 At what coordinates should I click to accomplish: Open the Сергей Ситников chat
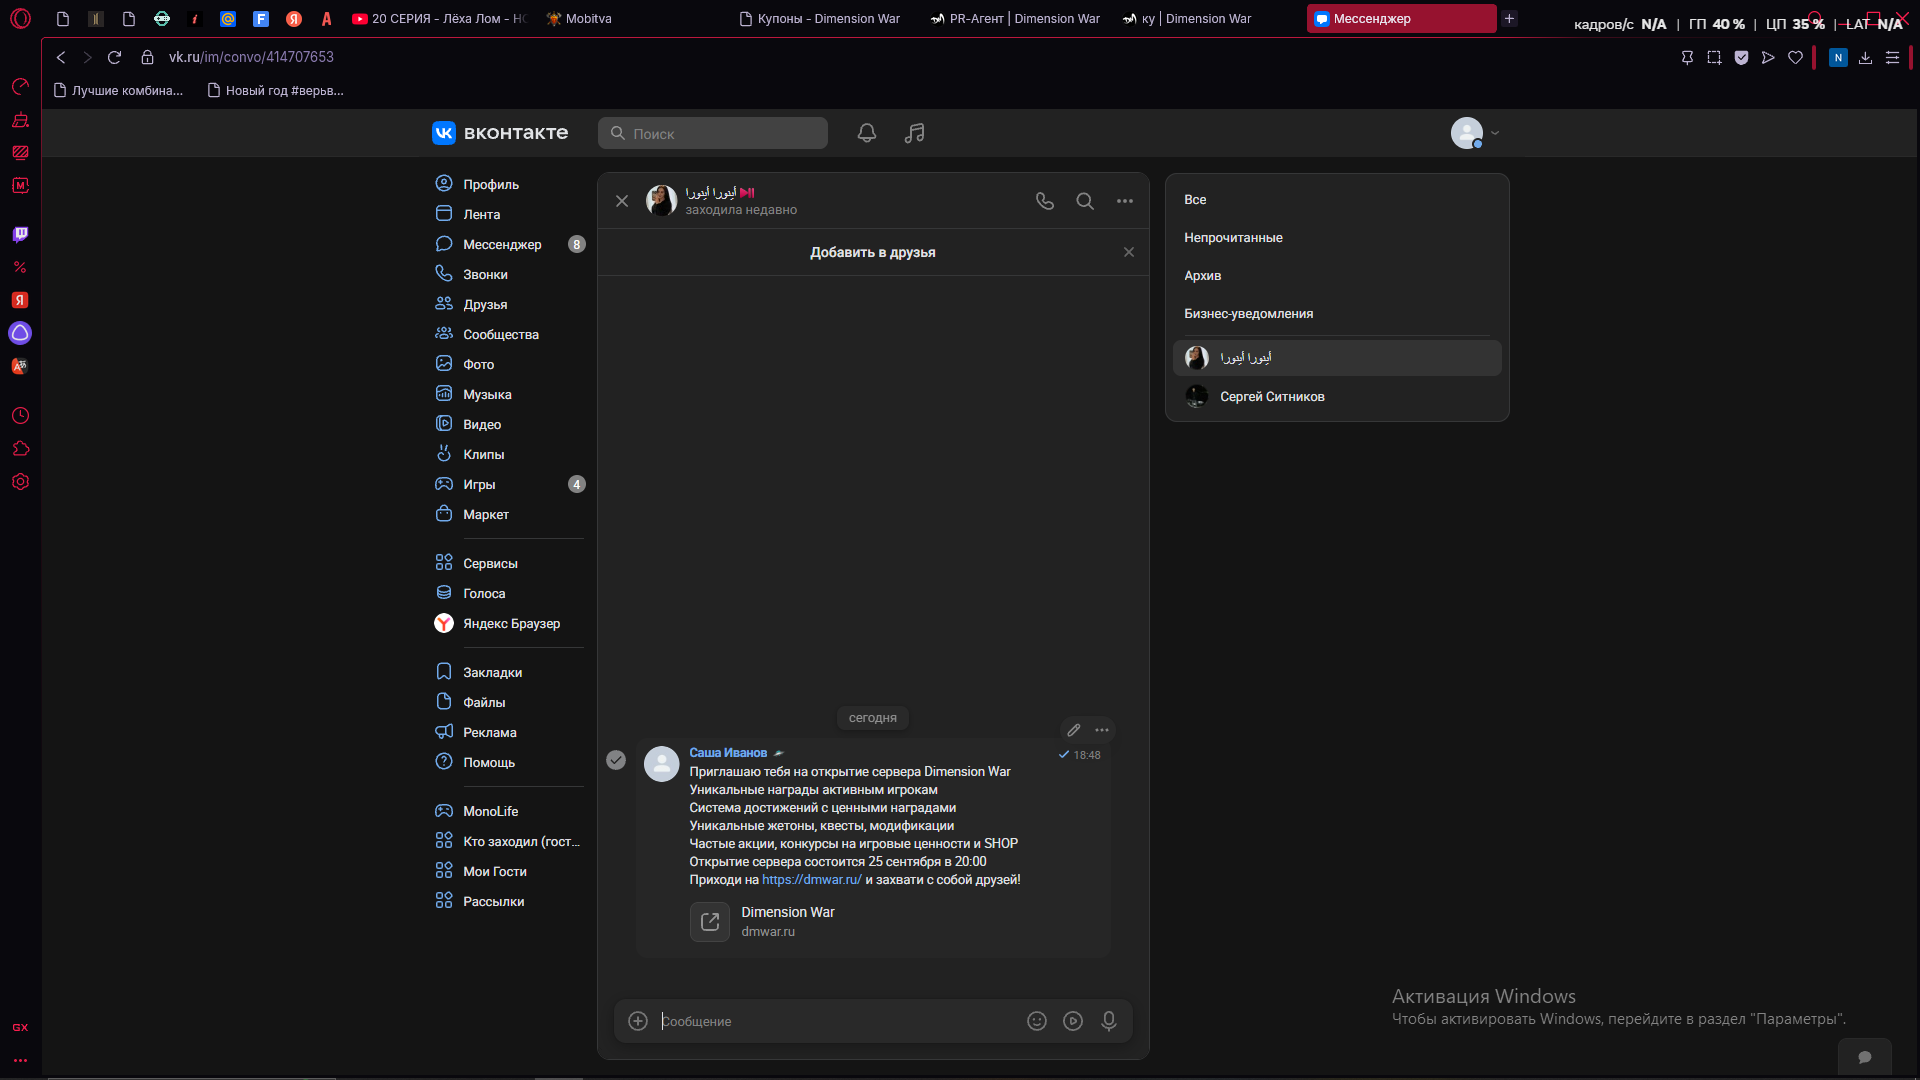pyautogui.click(x=1337, y=397)
